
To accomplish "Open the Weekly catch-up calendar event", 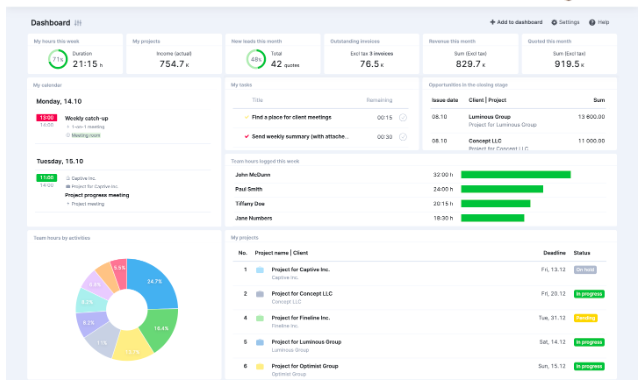I will coord(87,119).
